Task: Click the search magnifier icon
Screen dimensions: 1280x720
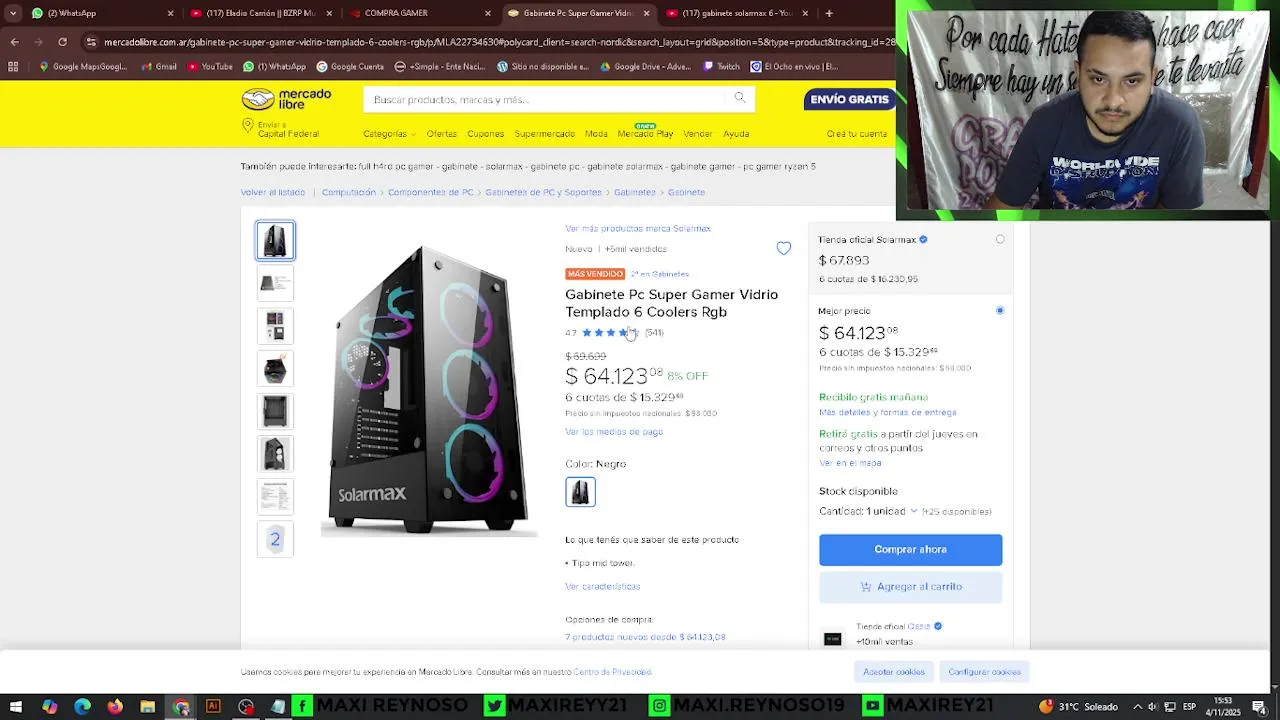Action: point(740,98)
